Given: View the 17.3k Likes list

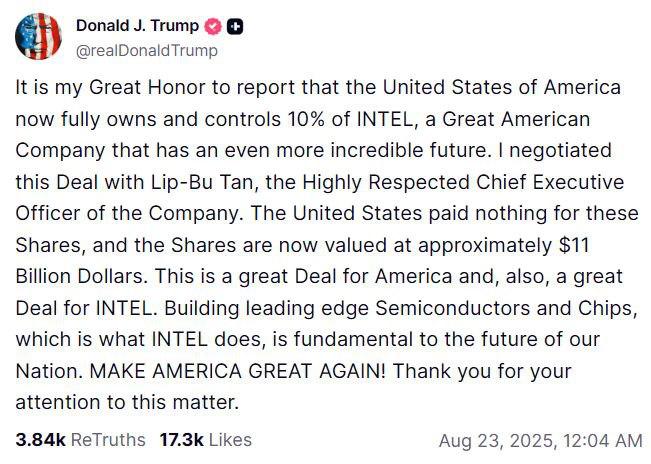Looking at the screenshot, I should 205,439.
